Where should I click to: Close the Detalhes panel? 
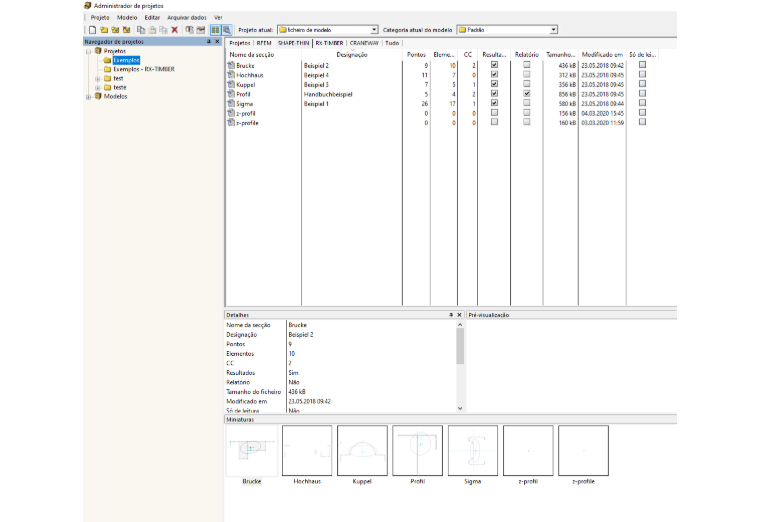pos(459,315)
